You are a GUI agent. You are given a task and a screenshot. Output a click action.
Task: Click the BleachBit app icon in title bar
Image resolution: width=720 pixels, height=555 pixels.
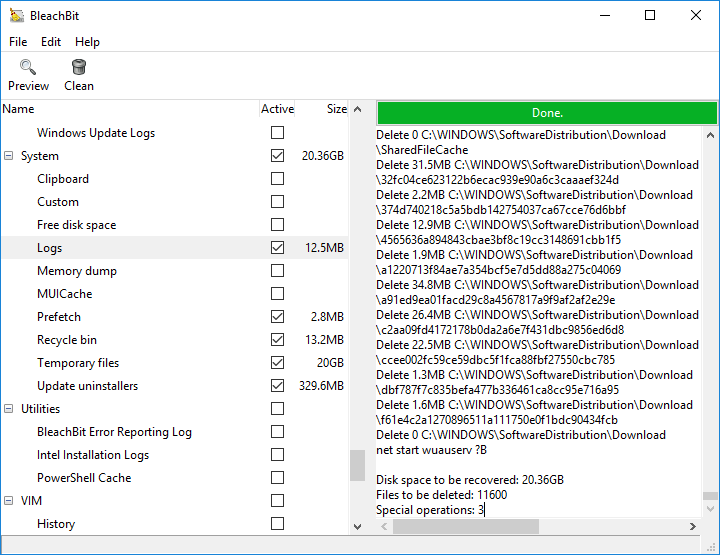[x=17, y=16]
